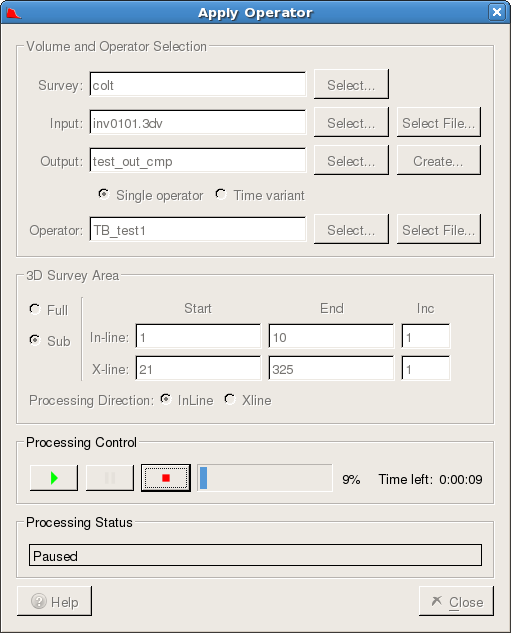Image resolution: width=511 pixels, height=633 pixels.
Task: Open the Help button
Action: 54,601
